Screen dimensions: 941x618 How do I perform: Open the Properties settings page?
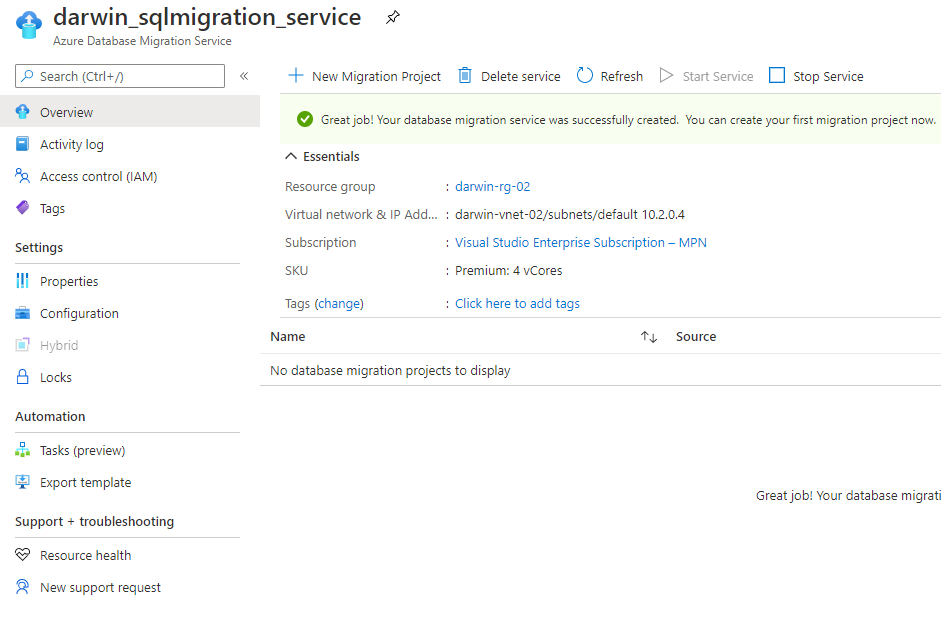point(69,282)
